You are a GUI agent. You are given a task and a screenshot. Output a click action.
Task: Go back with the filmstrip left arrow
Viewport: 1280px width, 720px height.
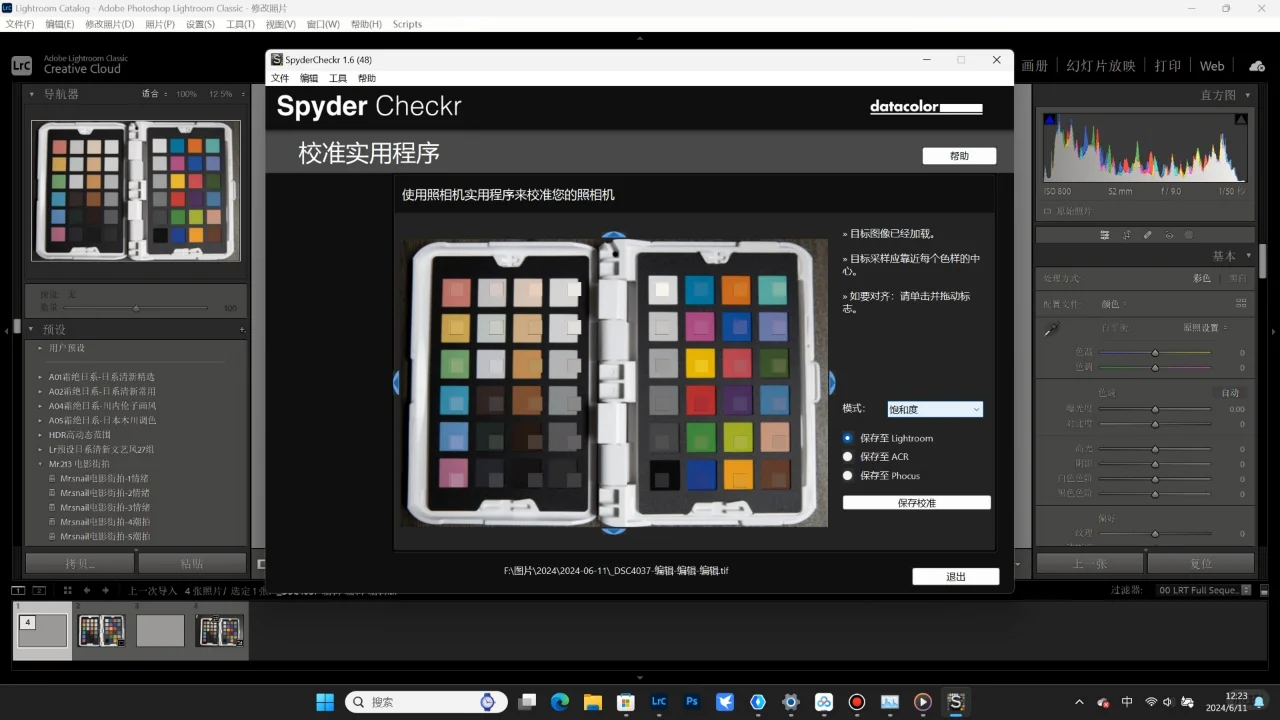(x=87, y=590)
